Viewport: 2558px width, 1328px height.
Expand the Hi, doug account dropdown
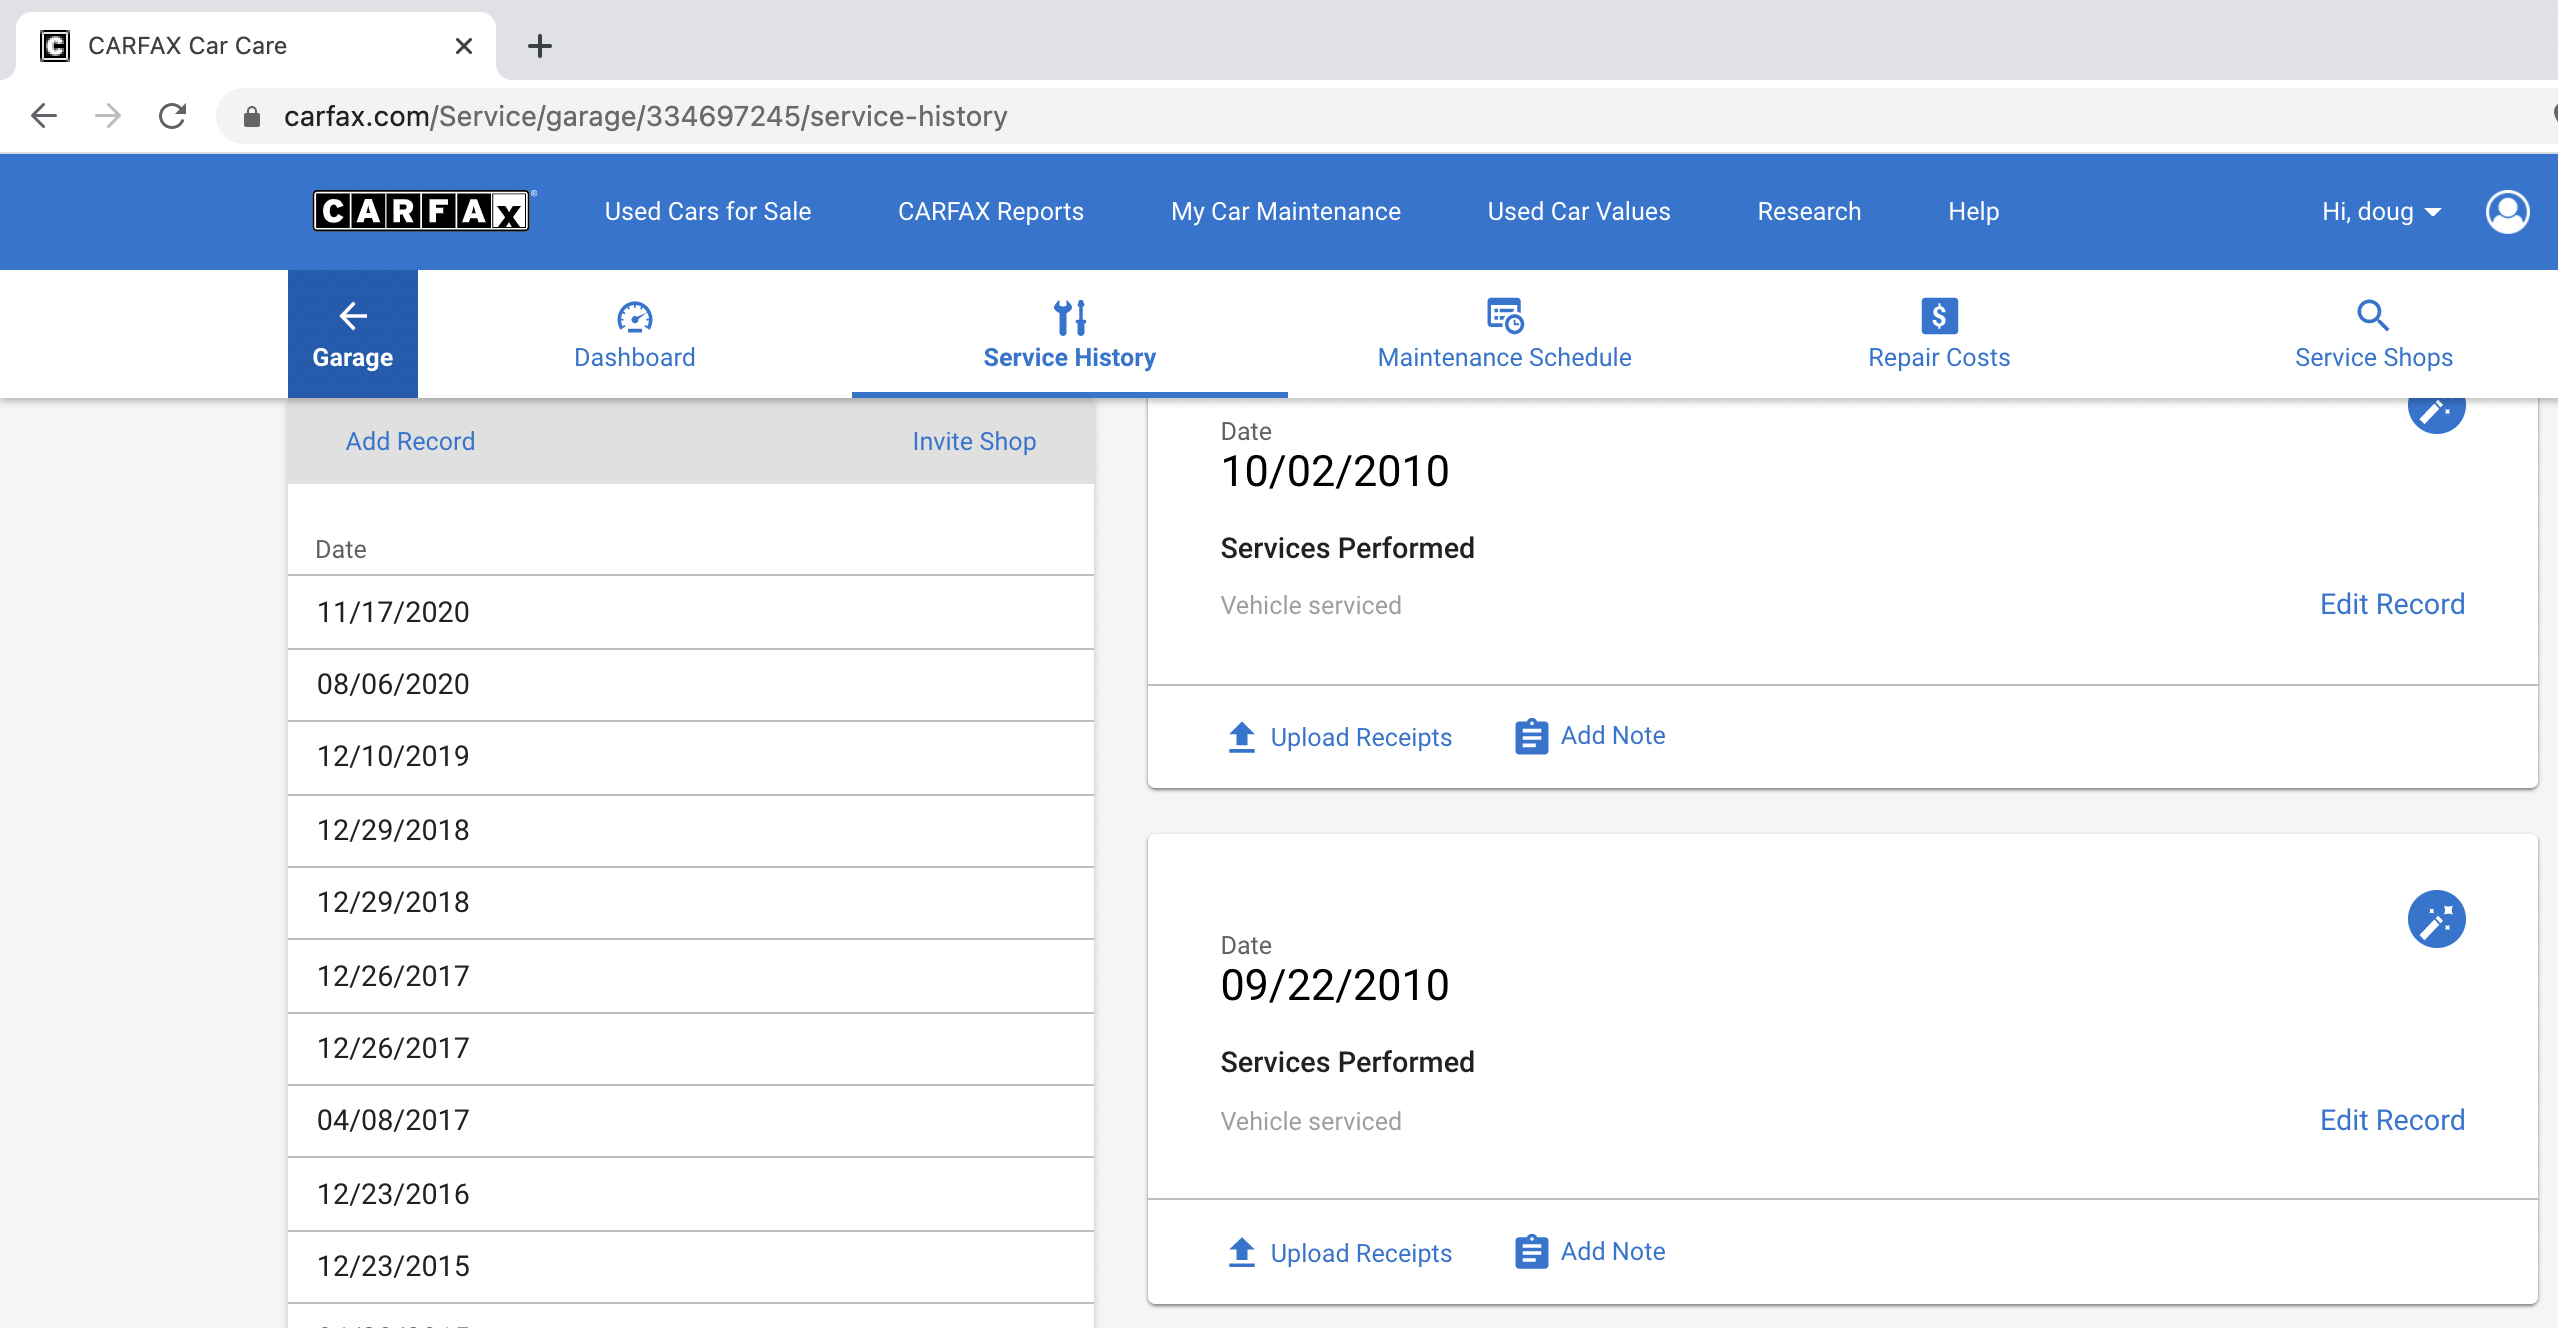tap(2381, 212)
